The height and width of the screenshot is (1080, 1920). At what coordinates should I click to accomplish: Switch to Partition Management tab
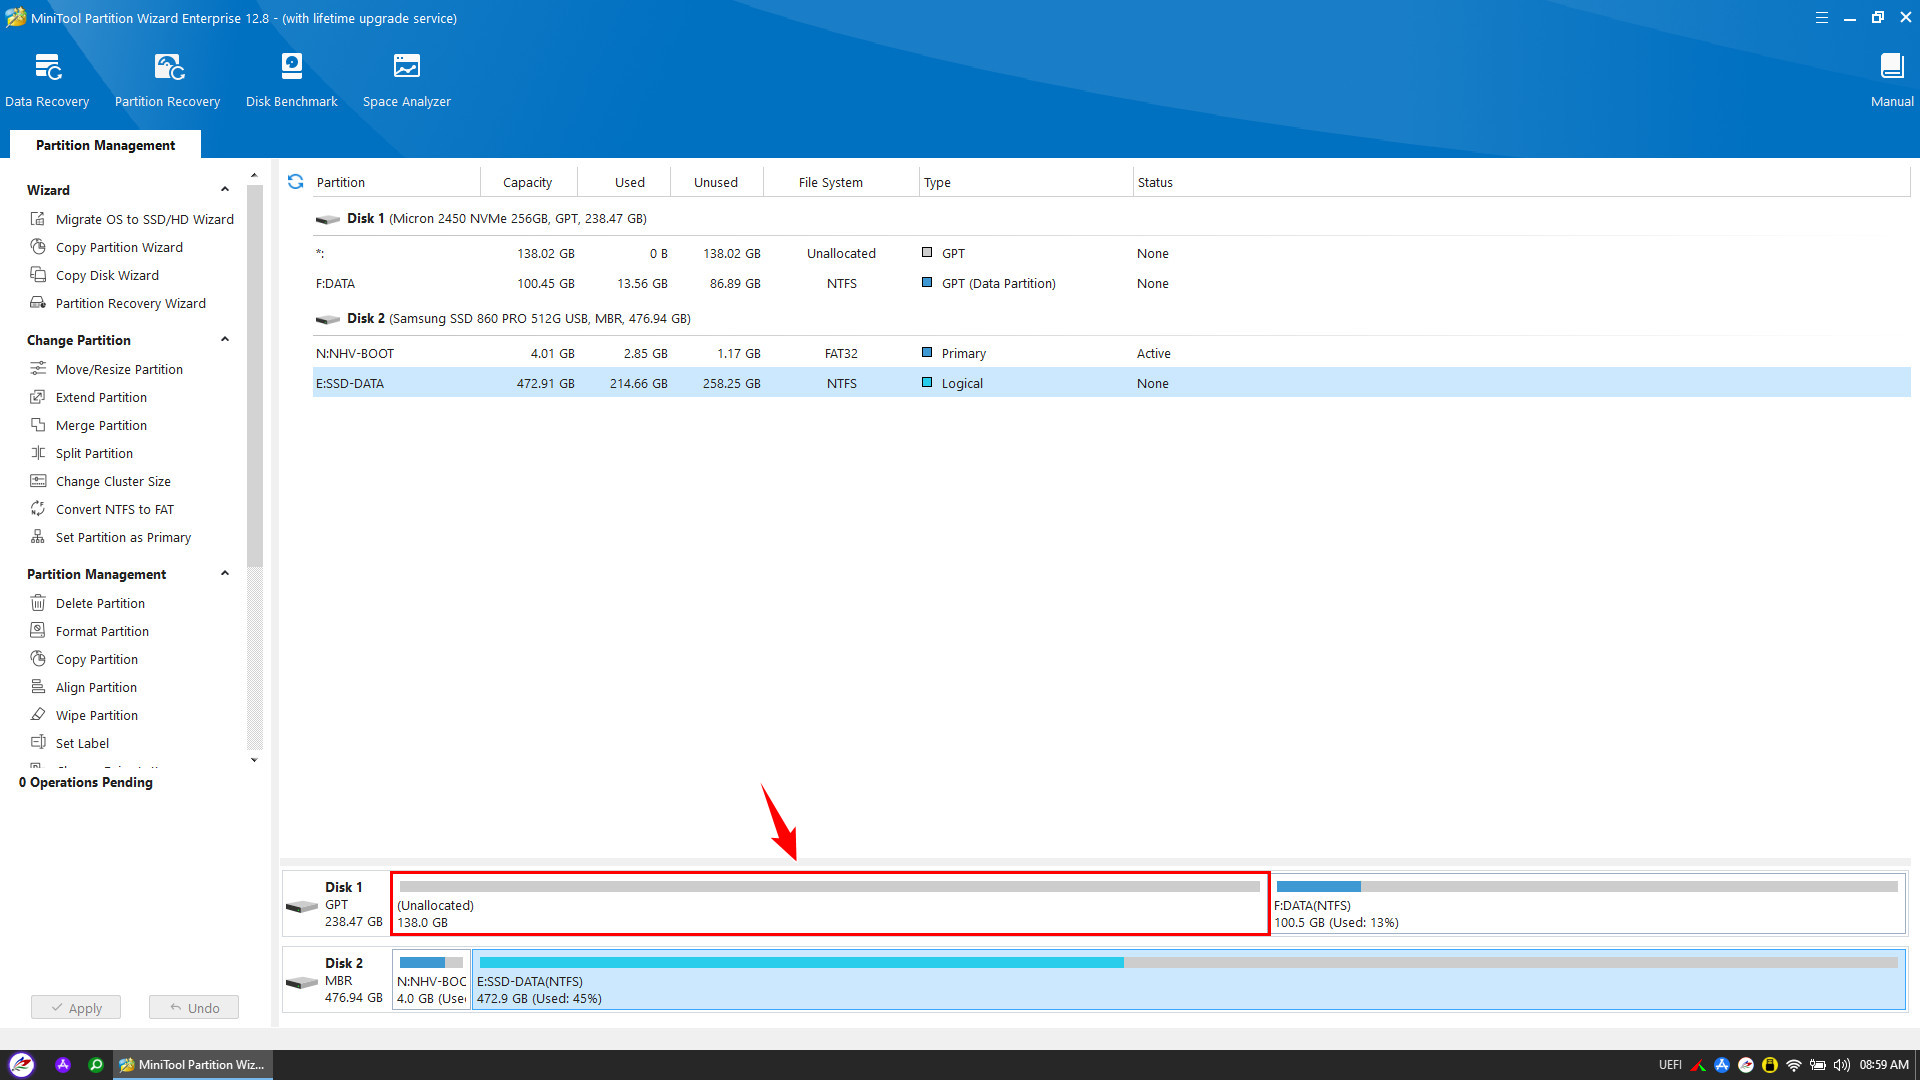tap(105, 145)
